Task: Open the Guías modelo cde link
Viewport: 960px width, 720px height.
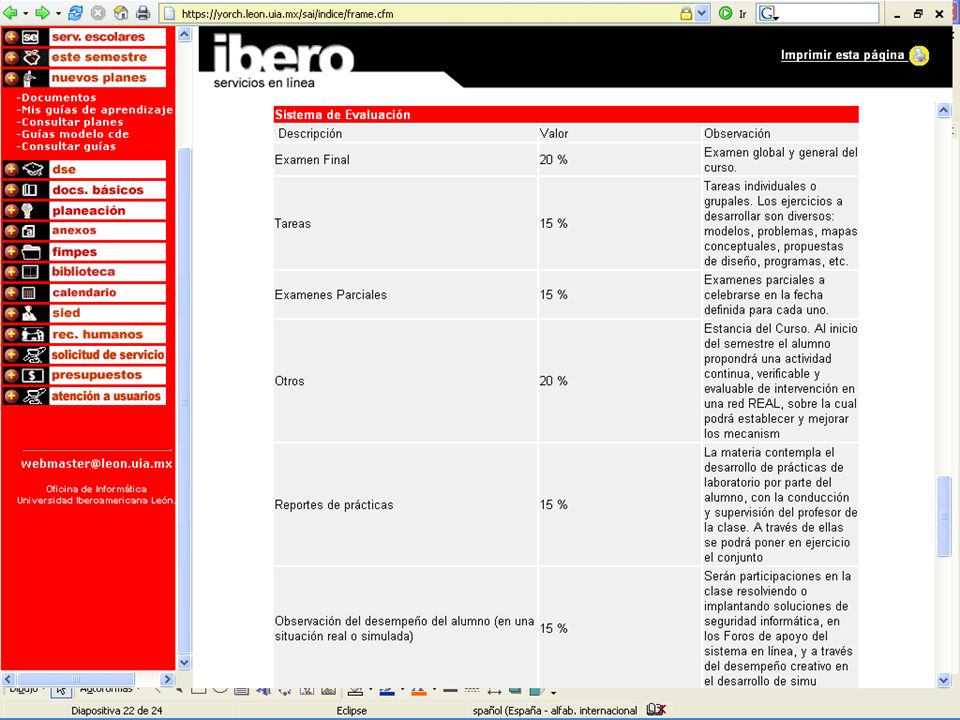Action: (73, 134)
